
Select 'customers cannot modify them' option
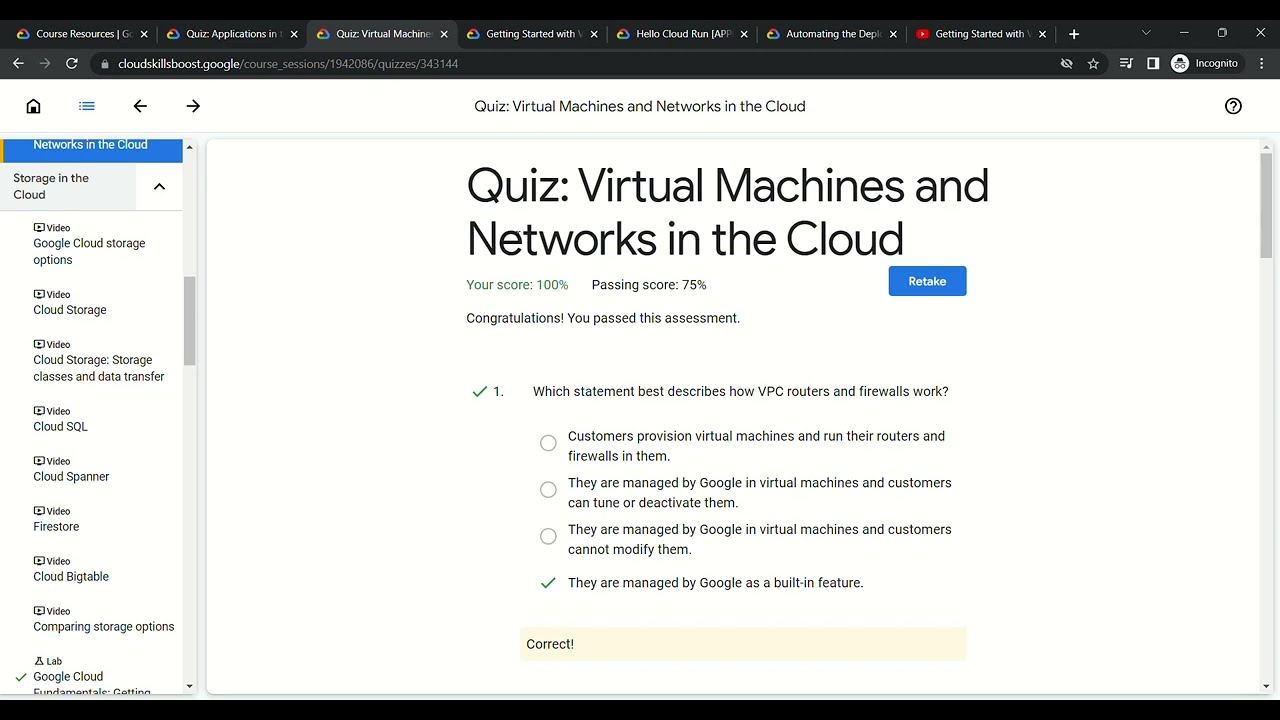coord(548,537)
